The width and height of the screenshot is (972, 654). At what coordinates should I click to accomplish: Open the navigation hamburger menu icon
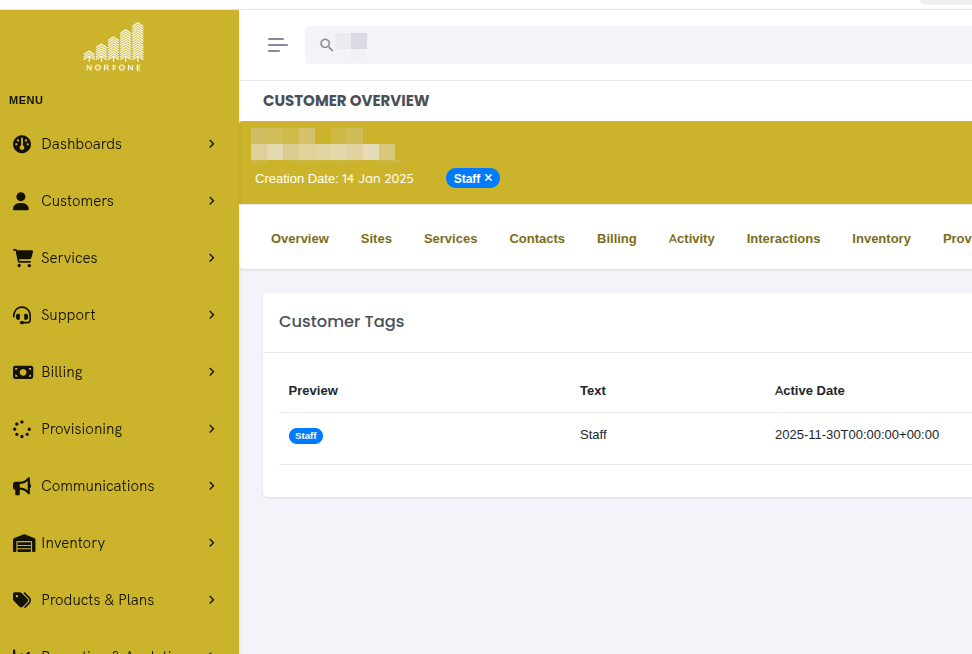[x=277, y=44]
